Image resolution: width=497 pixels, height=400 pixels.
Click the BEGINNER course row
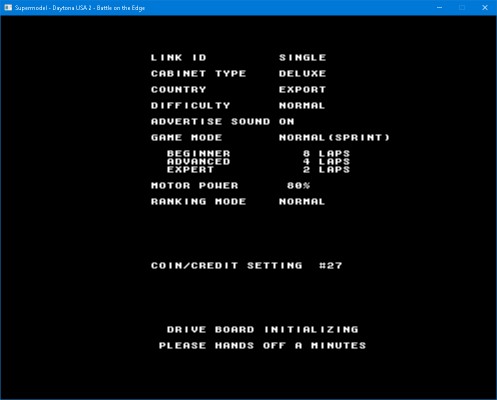[x=199, y=153]
